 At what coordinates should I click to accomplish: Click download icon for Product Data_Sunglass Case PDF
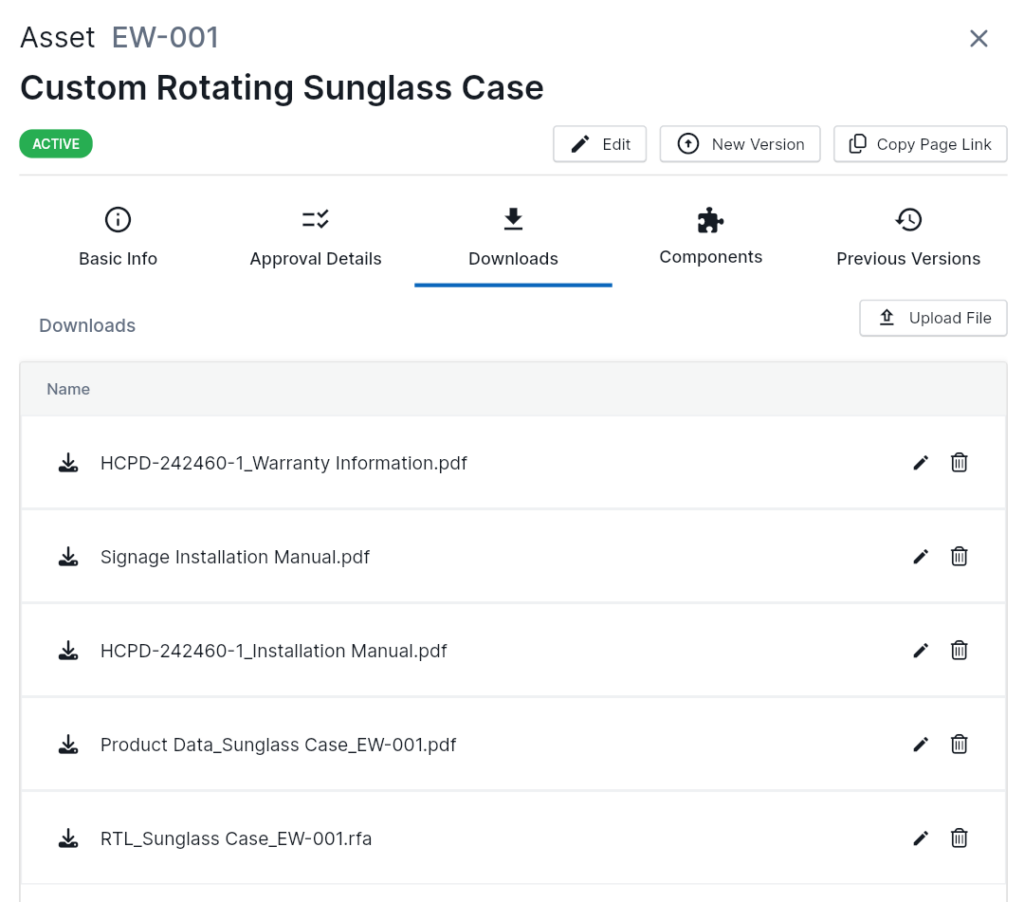coord(68,745)
